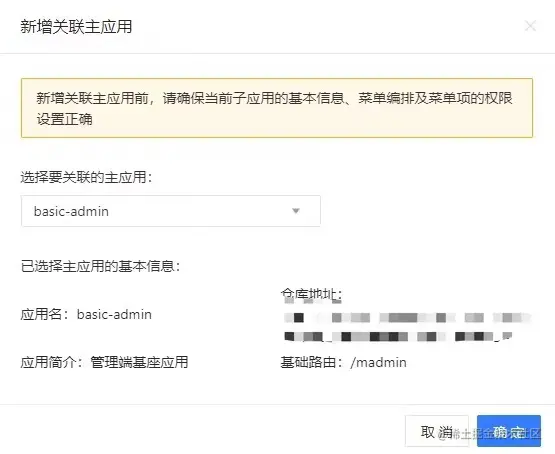Close the 新增关联主应用 dialog
Image resolution: width=555 pixels, height=454 pixels.
click(530, 26)
